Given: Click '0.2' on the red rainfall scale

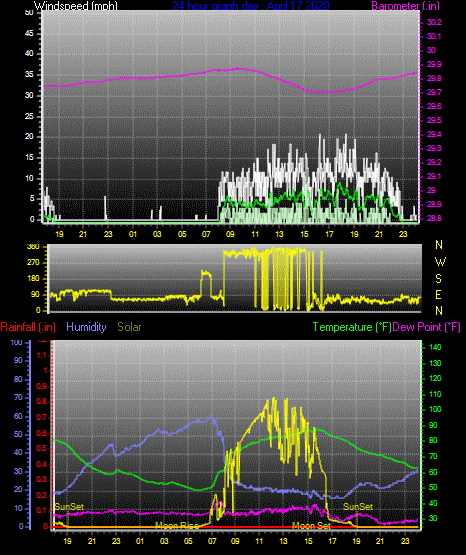Looking at the screenshot, I should coord(42,495).
